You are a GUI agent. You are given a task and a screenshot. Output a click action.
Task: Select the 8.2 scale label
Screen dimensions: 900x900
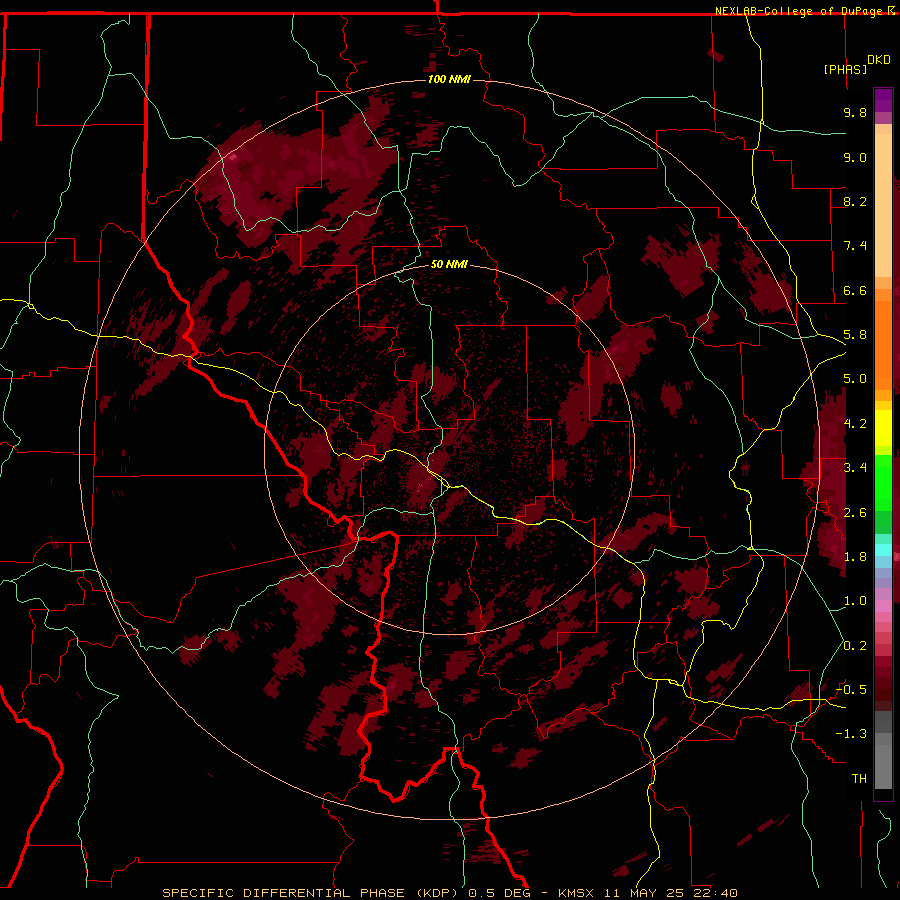point(855,201)
